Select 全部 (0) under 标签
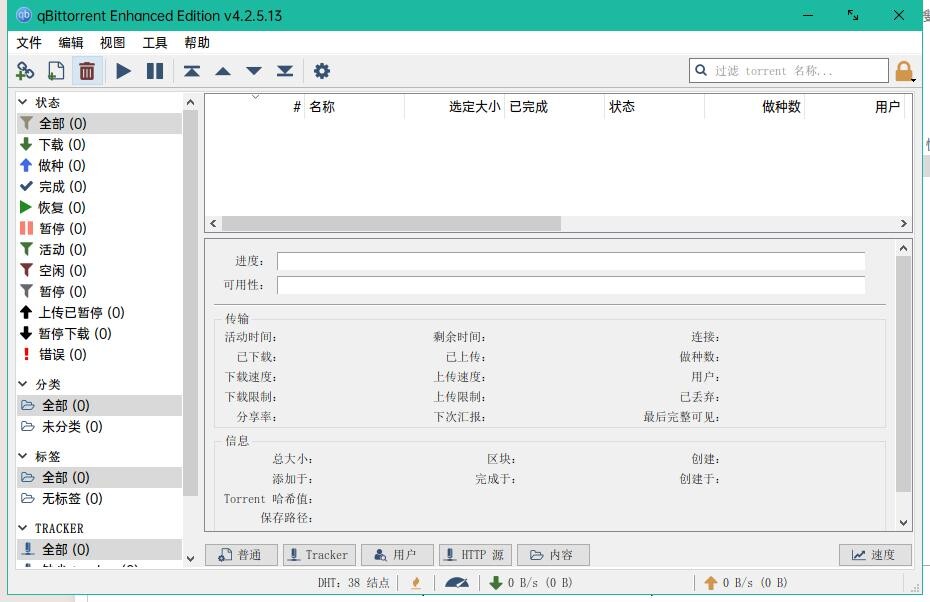The image size is (930, 602). [x=99, y=477]
